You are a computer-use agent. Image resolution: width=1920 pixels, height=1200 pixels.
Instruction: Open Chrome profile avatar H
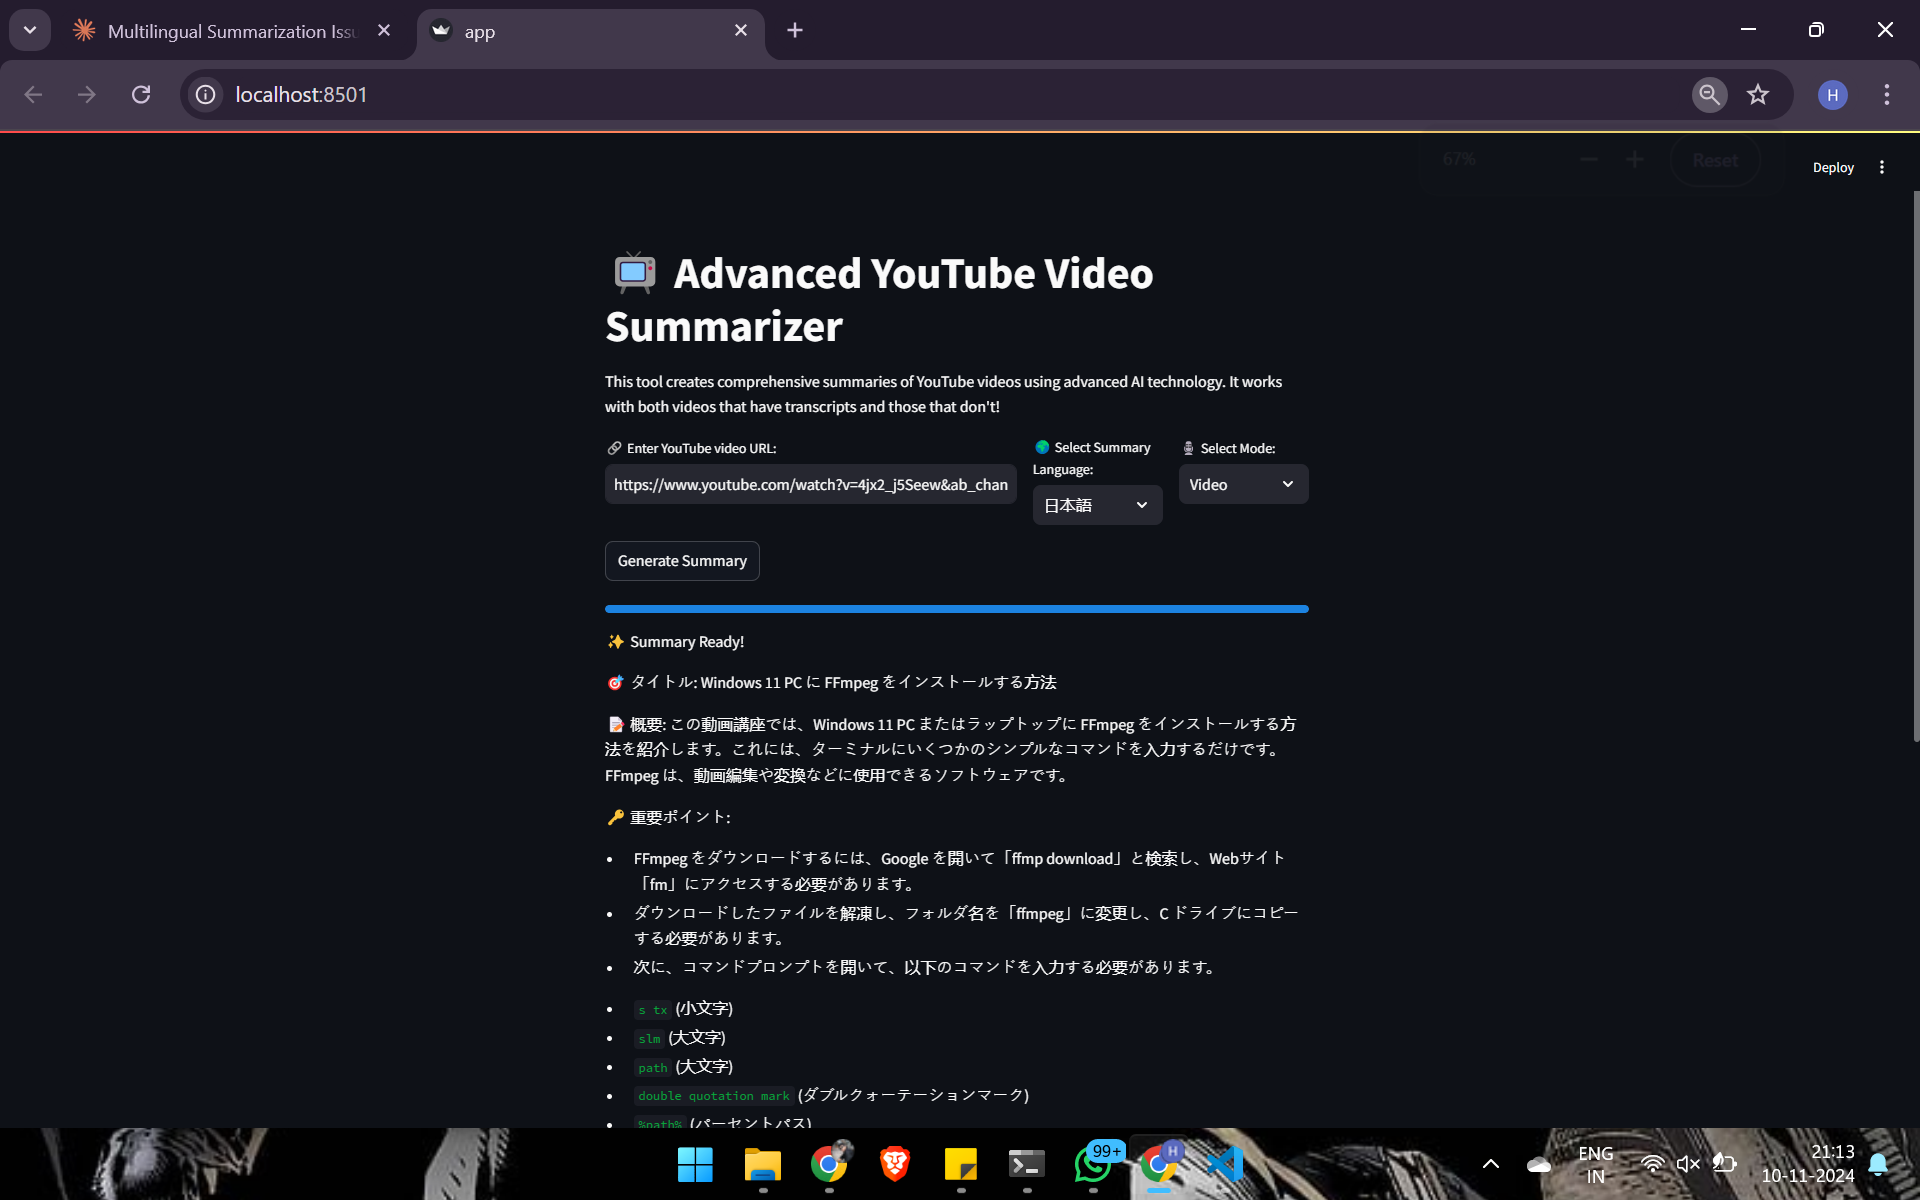(1832, 95)
